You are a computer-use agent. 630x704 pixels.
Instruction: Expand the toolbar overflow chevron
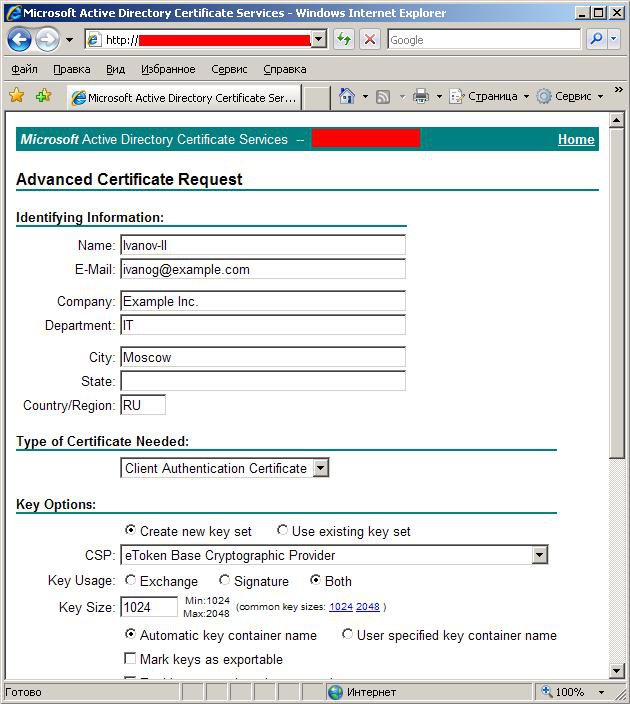coord(618,89)
